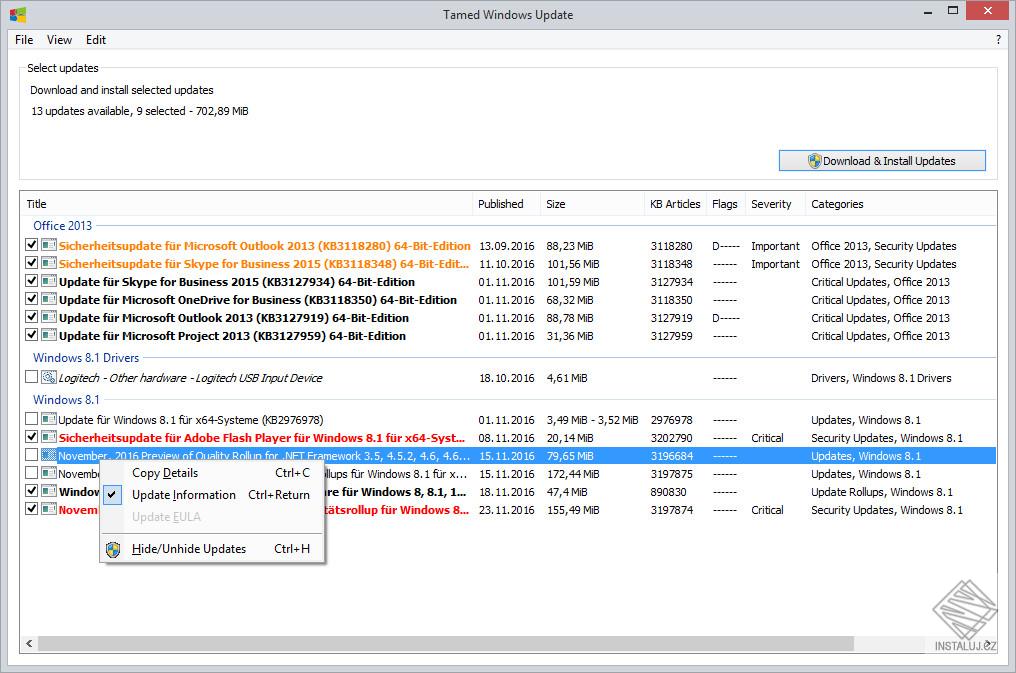Screen dimensions: 1016x673
Task: Click the icon beside Skype for Business KB3118348
Action: coord(49,263)
